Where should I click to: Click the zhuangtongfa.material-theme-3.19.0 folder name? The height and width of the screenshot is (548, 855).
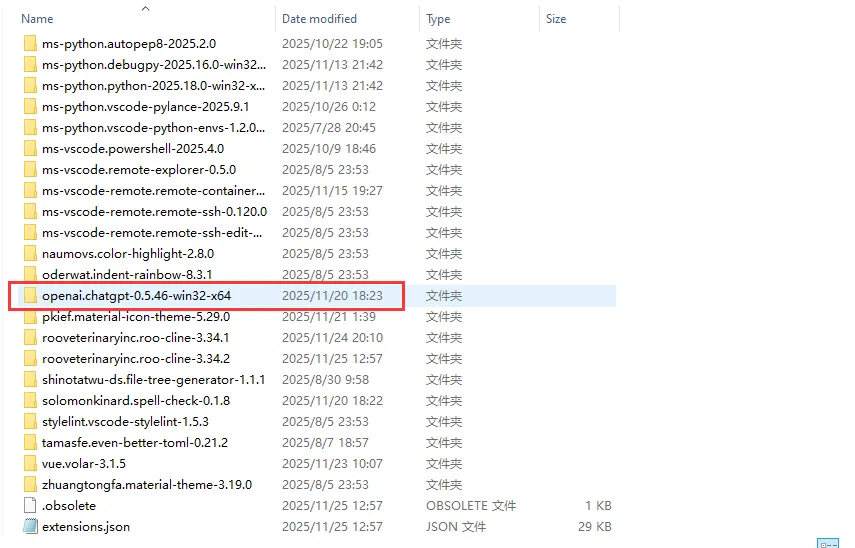147,484
